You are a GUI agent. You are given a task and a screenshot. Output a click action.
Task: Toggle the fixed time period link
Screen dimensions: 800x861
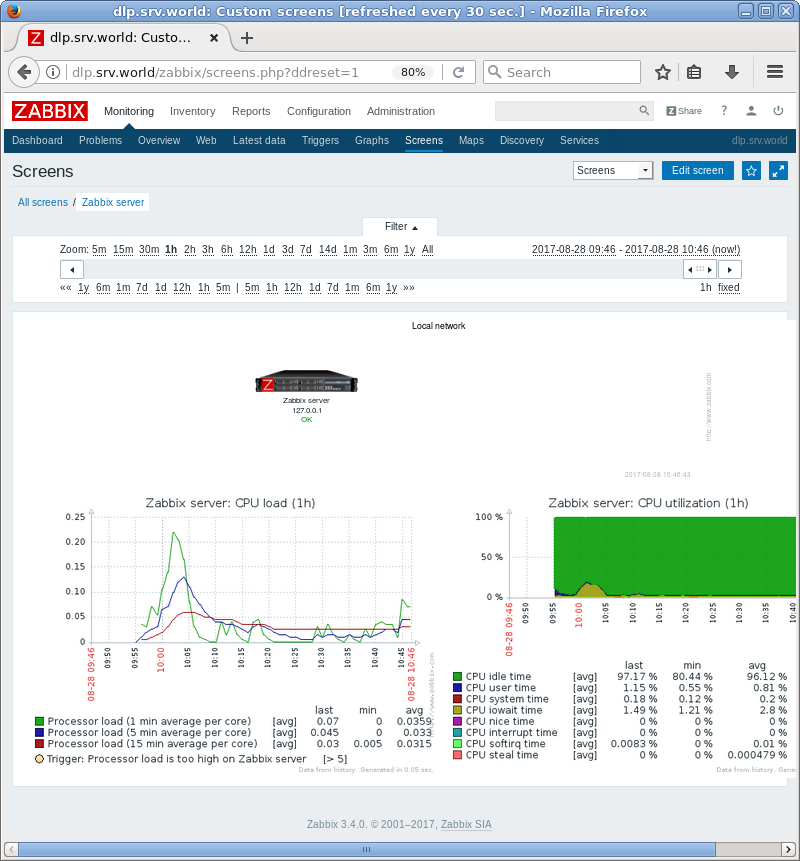729,288
